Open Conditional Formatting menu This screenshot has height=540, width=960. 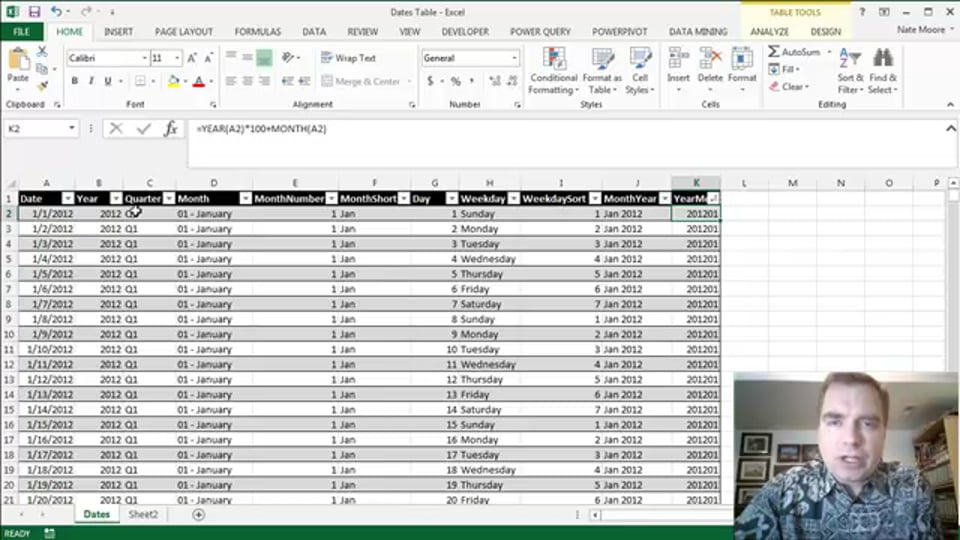(553, 71)
